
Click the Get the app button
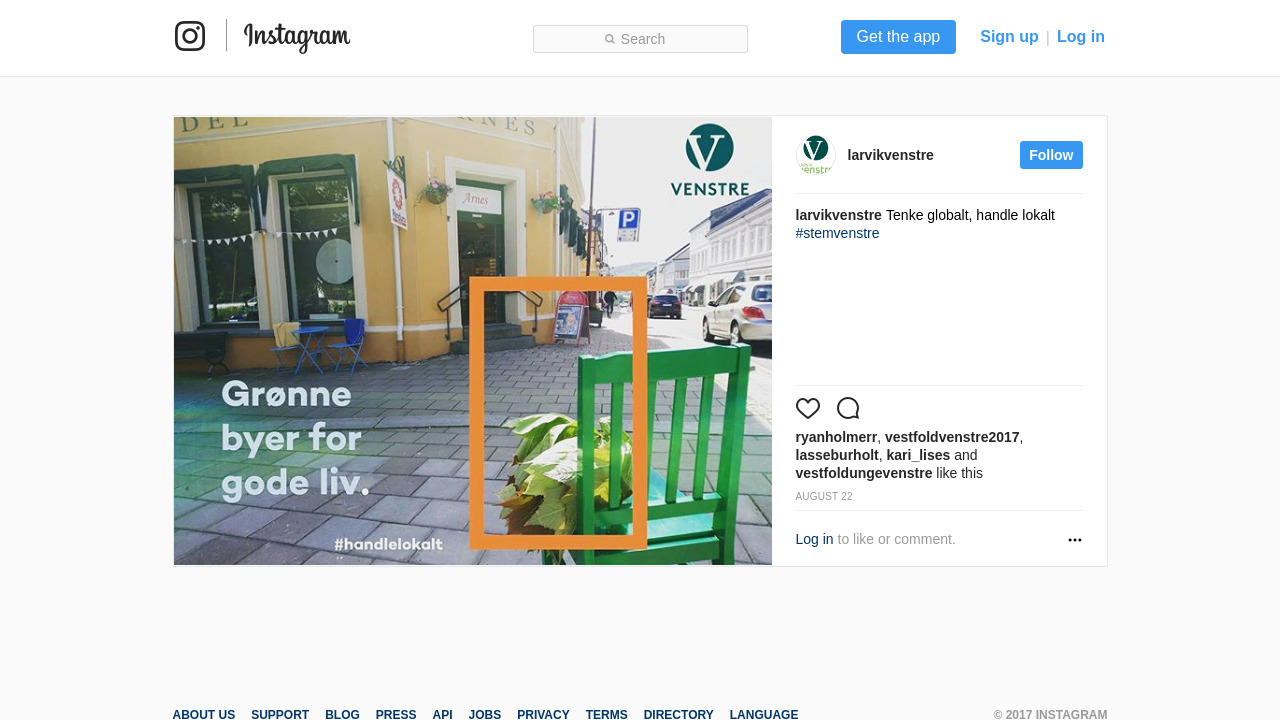pos(898,37)
